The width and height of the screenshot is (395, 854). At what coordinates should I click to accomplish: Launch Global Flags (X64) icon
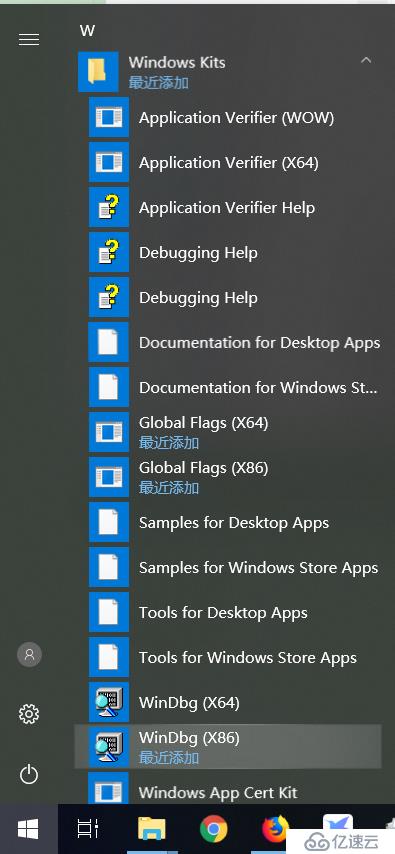tap(109, 432)
